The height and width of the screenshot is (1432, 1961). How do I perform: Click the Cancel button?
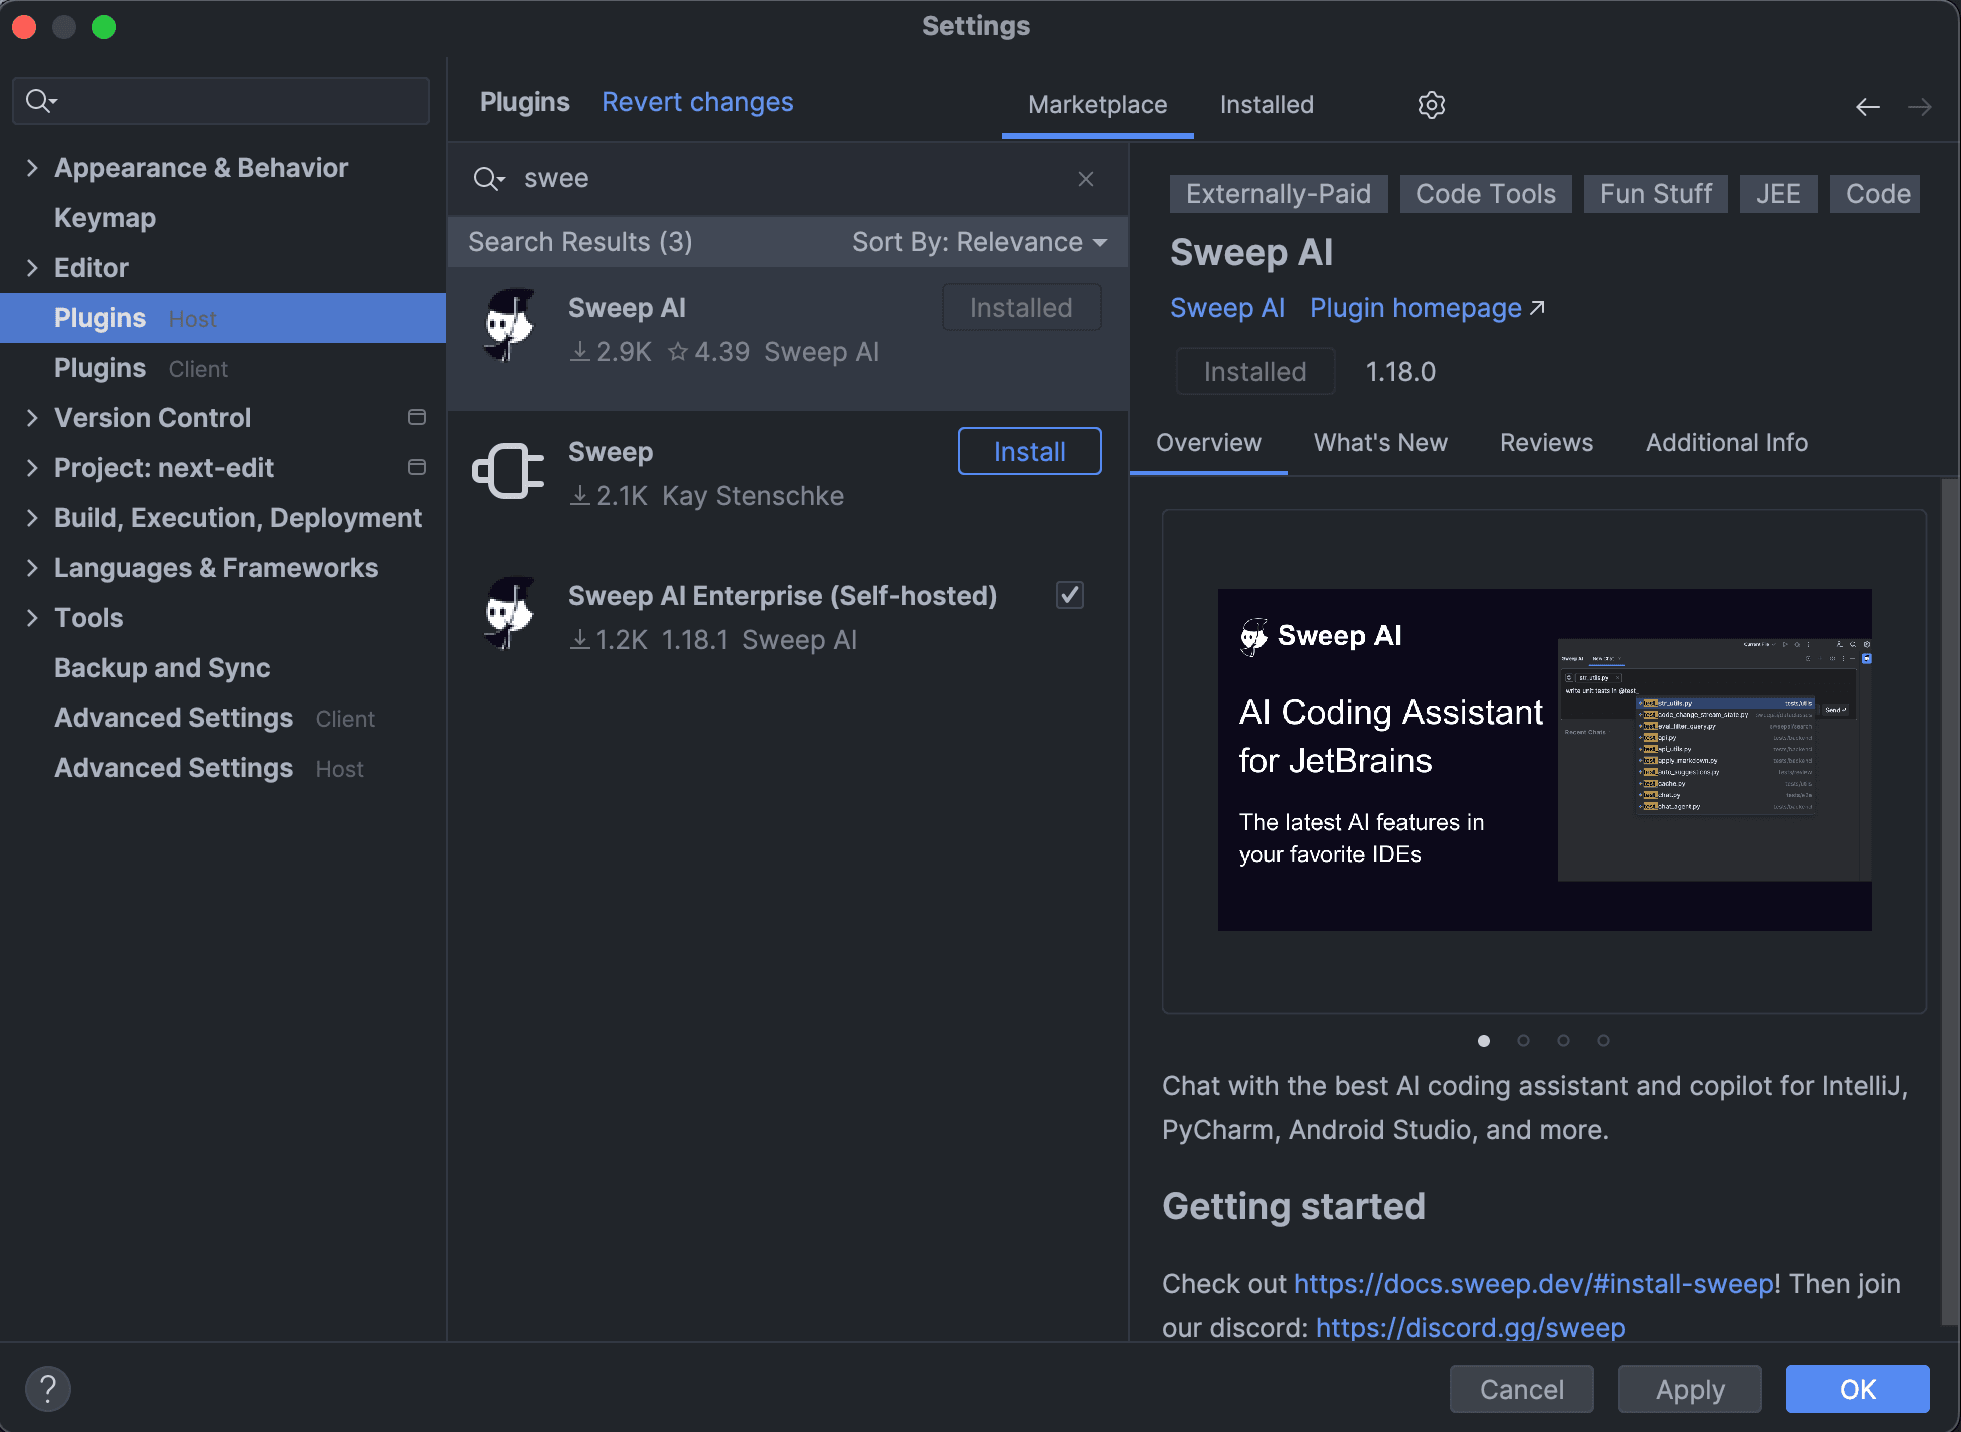pos(1521,1389)
